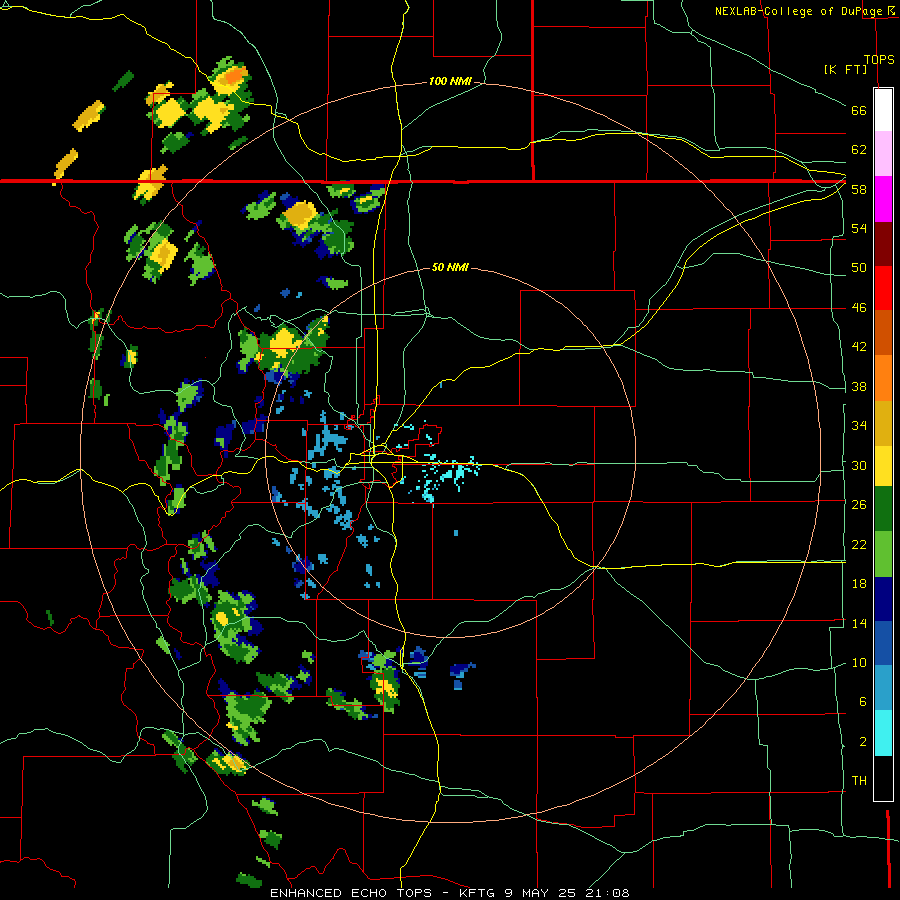Select the magenta legend swatch near 58

click(x=883, y=199)
